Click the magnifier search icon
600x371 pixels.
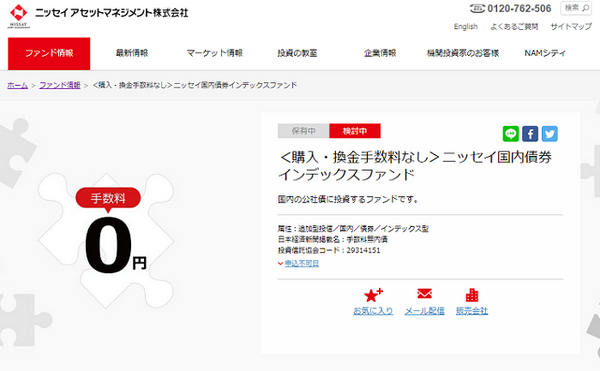point(585,8)
